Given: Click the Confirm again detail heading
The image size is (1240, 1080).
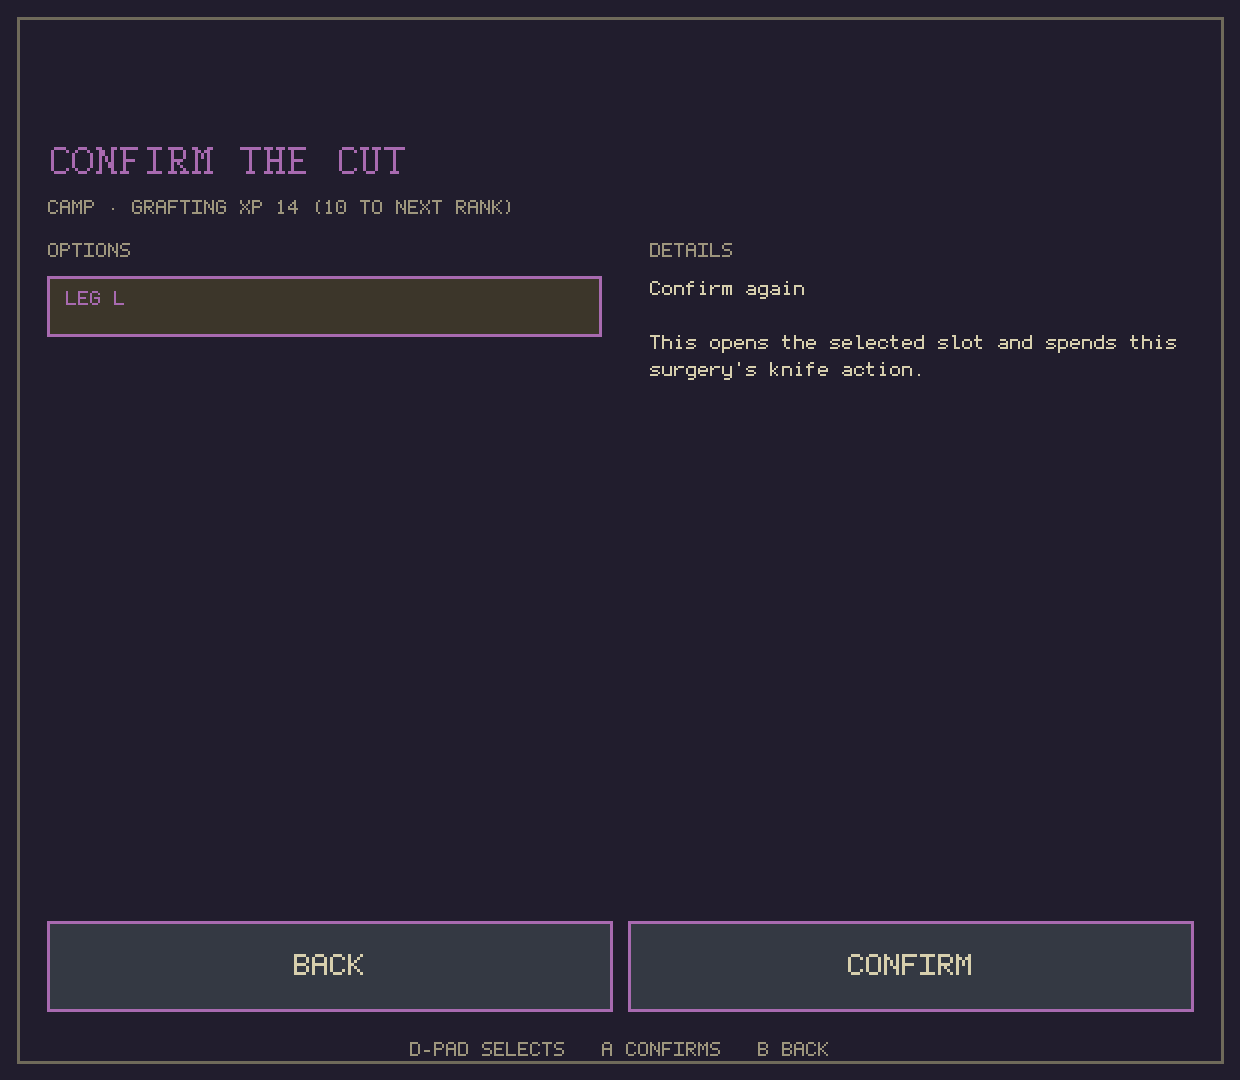Looking at the screenshot, I should [727, 289].
